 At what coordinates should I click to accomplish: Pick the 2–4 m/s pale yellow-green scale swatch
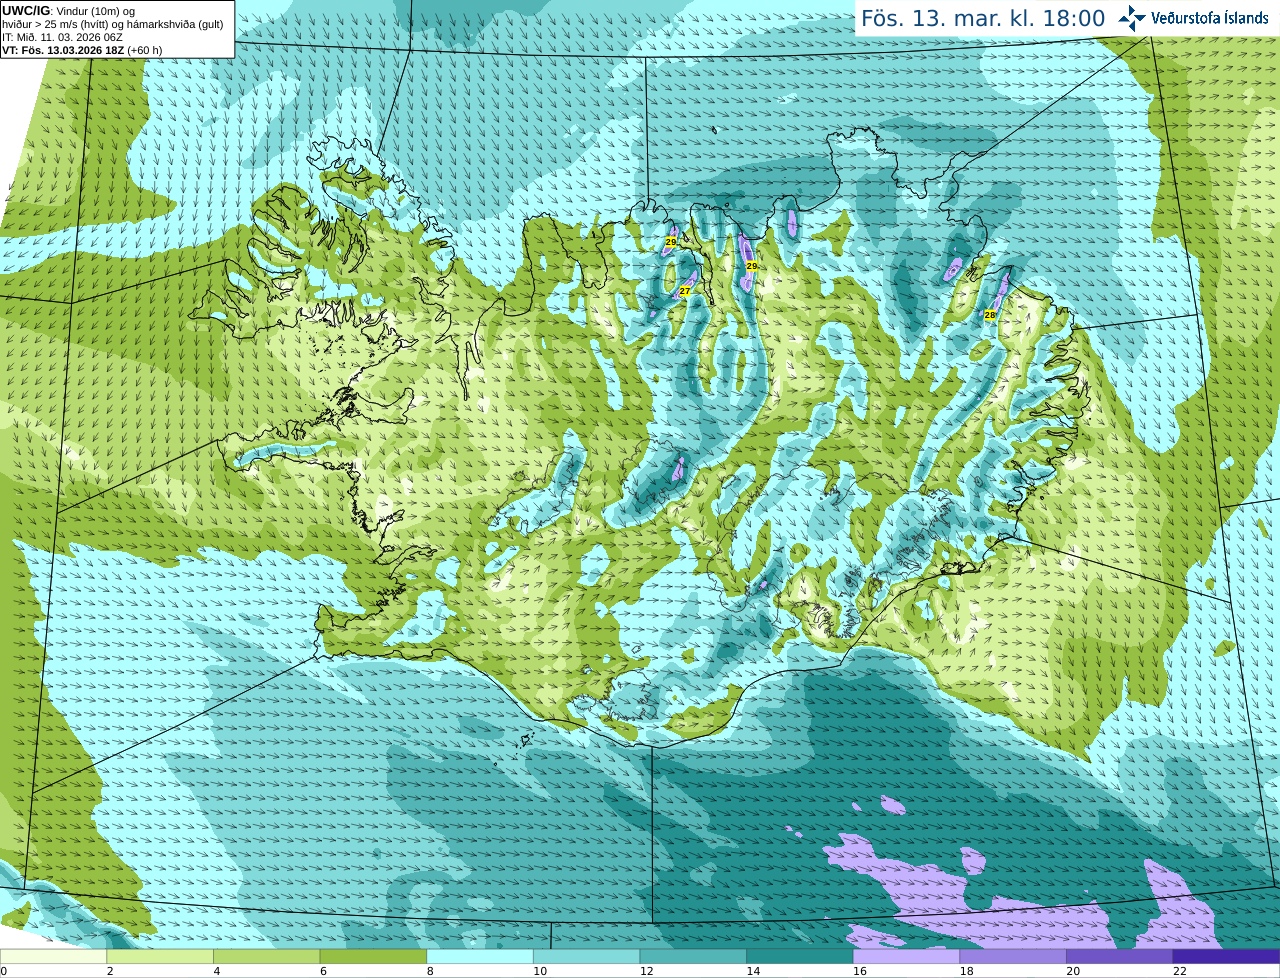click(x=160, y=957)
